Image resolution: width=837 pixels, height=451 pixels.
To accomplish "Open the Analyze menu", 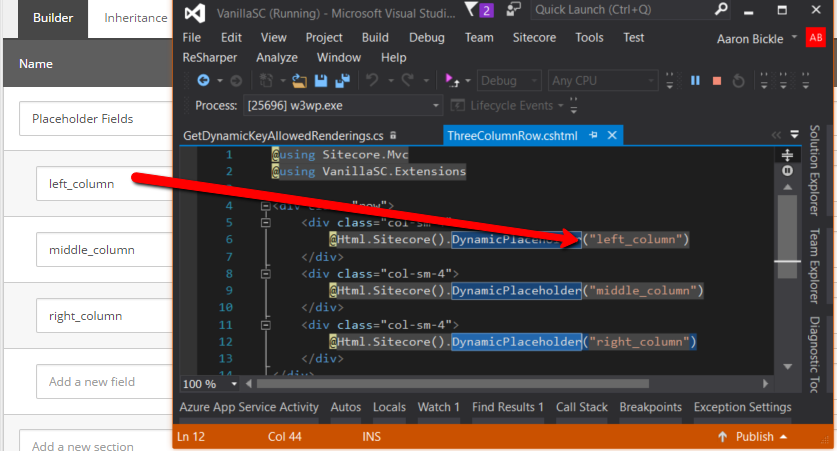I will tap(277, 57).
